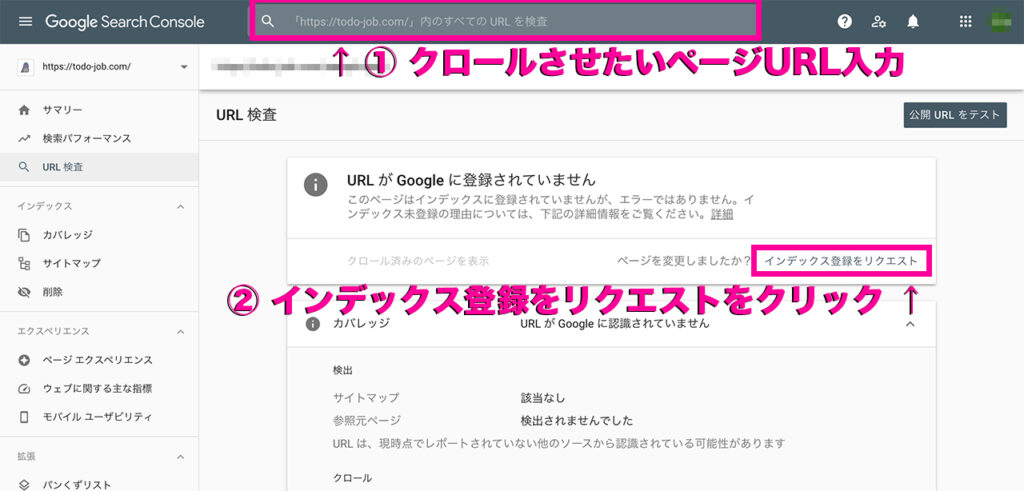Select the 該当なし sitemap value
Screen dimensions: 1024x491
[543, 398]
